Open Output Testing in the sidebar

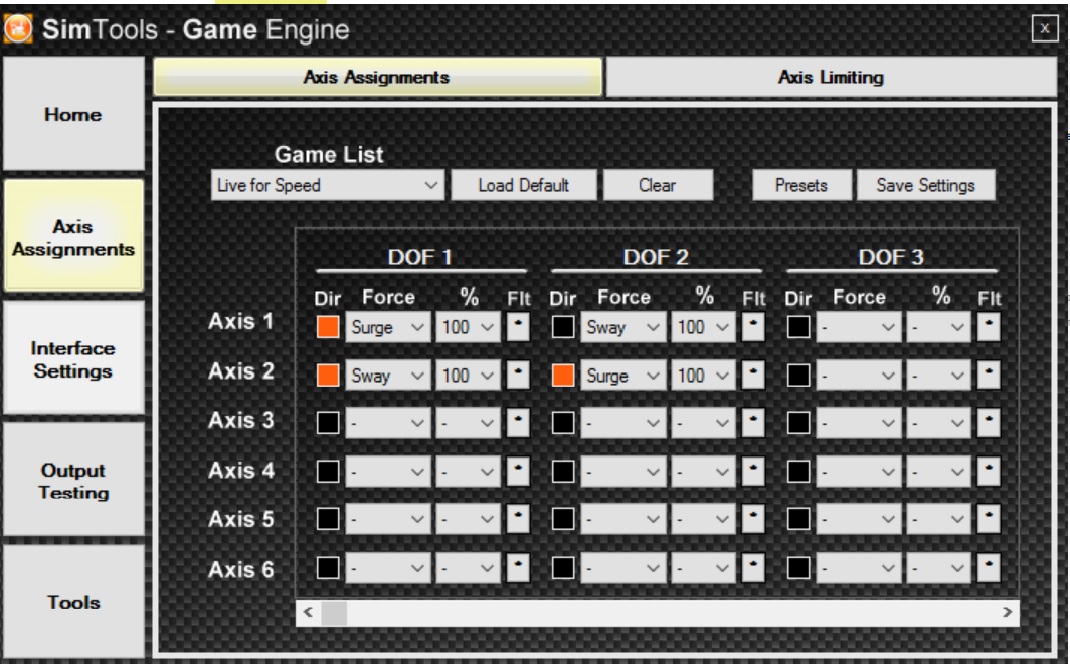tap(73, 480)
